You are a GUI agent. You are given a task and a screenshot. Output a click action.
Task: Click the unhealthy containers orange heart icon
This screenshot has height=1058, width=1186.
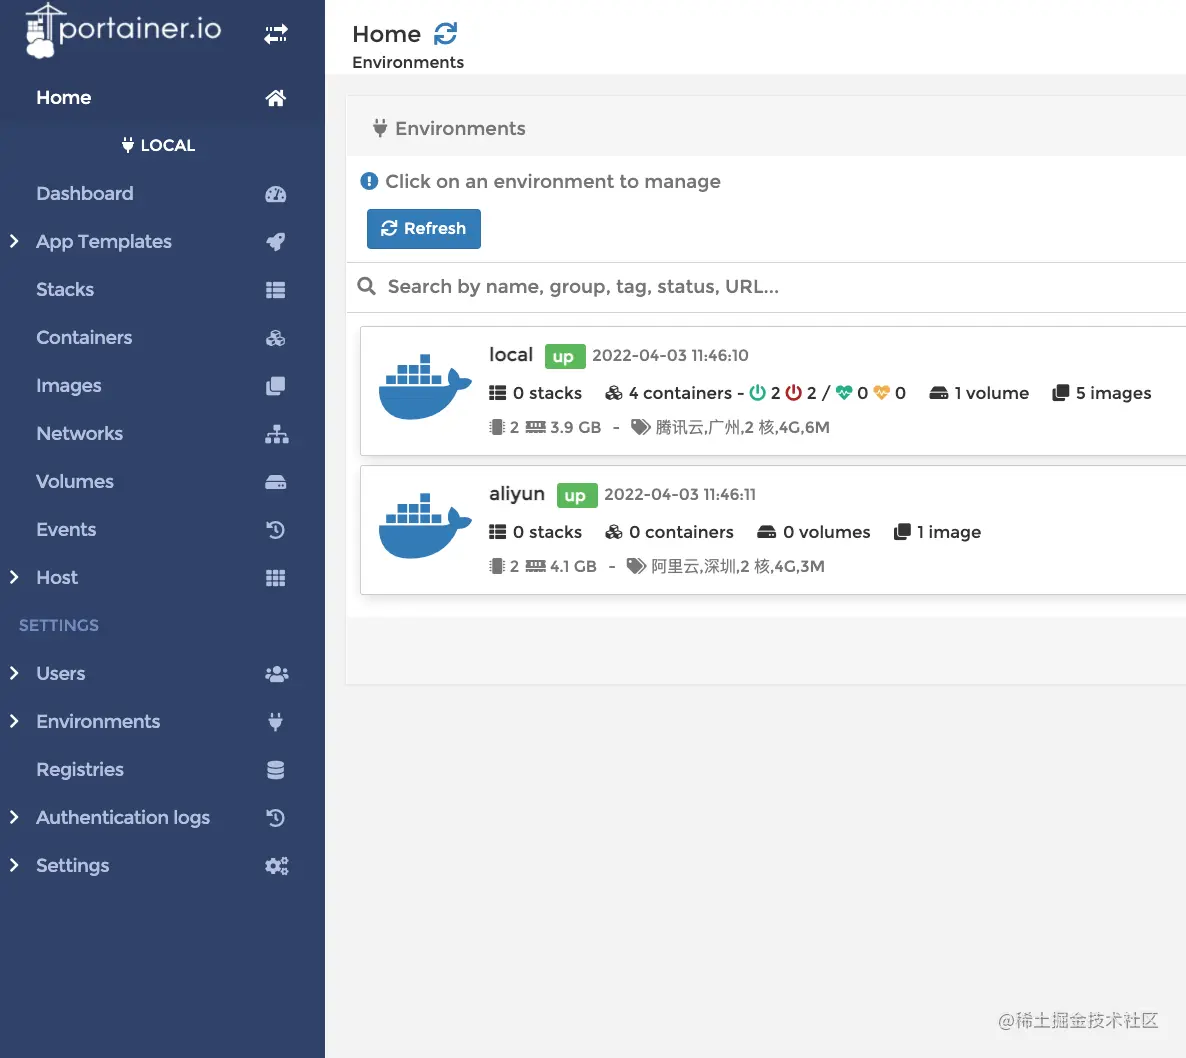pyautogui.click(x=882, y=392)
